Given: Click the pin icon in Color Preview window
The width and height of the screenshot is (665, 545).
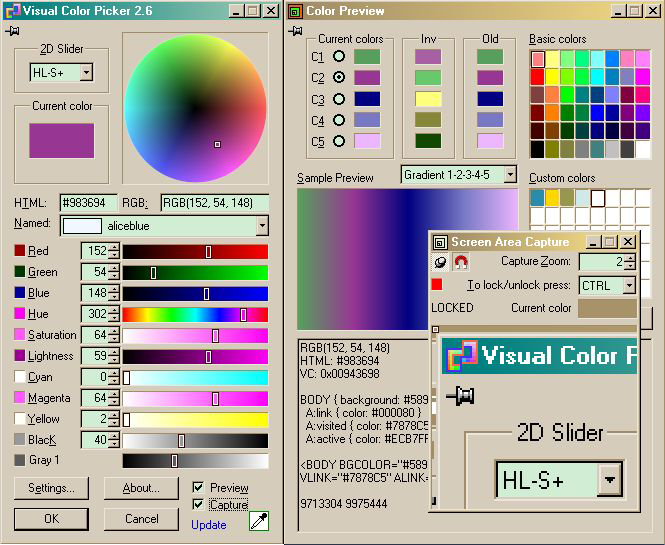Looking at the screenshot, I should pos(295,31).
